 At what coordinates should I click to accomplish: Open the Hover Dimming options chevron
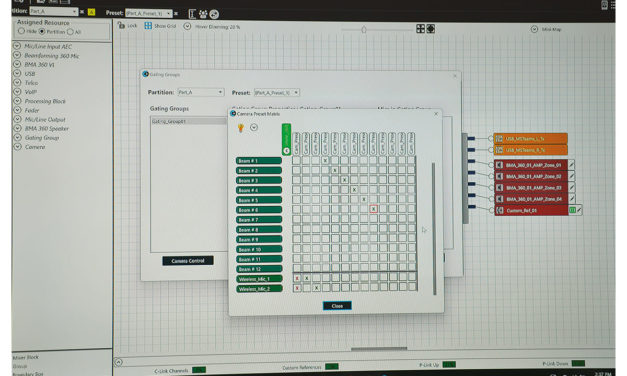[187, 26]
